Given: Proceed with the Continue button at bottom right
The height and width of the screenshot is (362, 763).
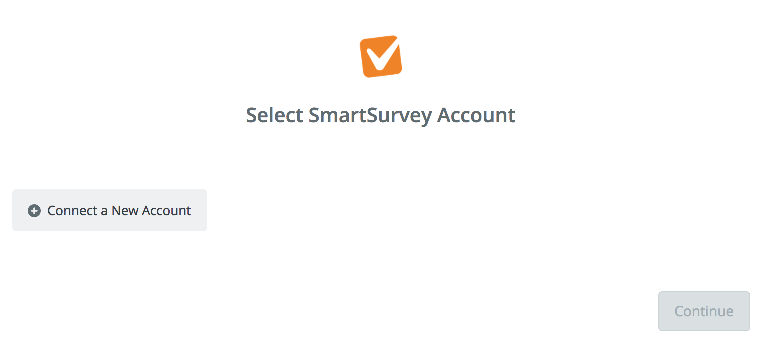Looking at the screenshot, I should click(704, 311).
